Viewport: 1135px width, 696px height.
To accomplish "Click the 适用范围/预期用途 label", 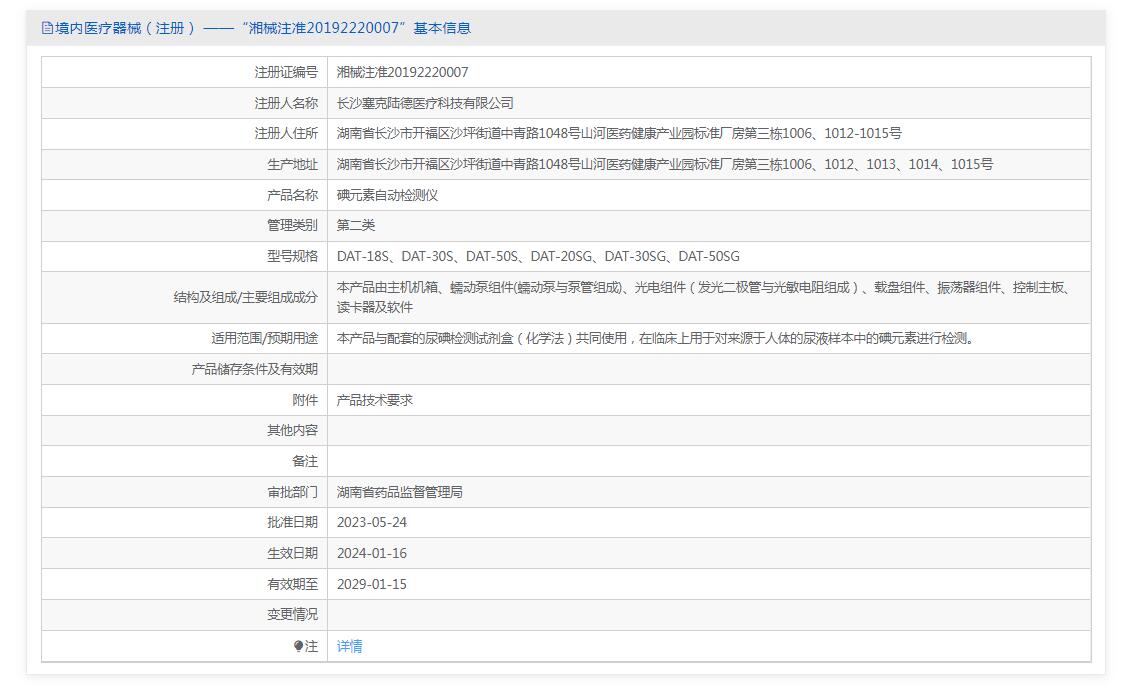I will (x=264, y=339).
